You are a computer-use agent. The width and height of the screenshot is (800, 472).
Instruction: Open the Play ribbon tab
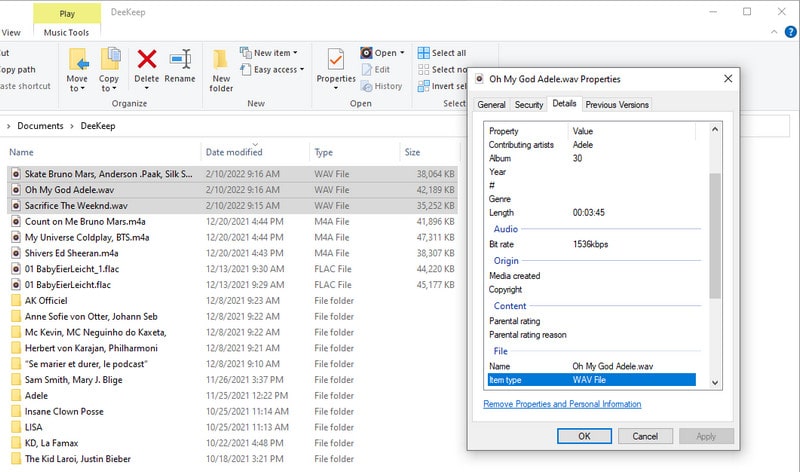pyautogui.click(x=67, y=14)
